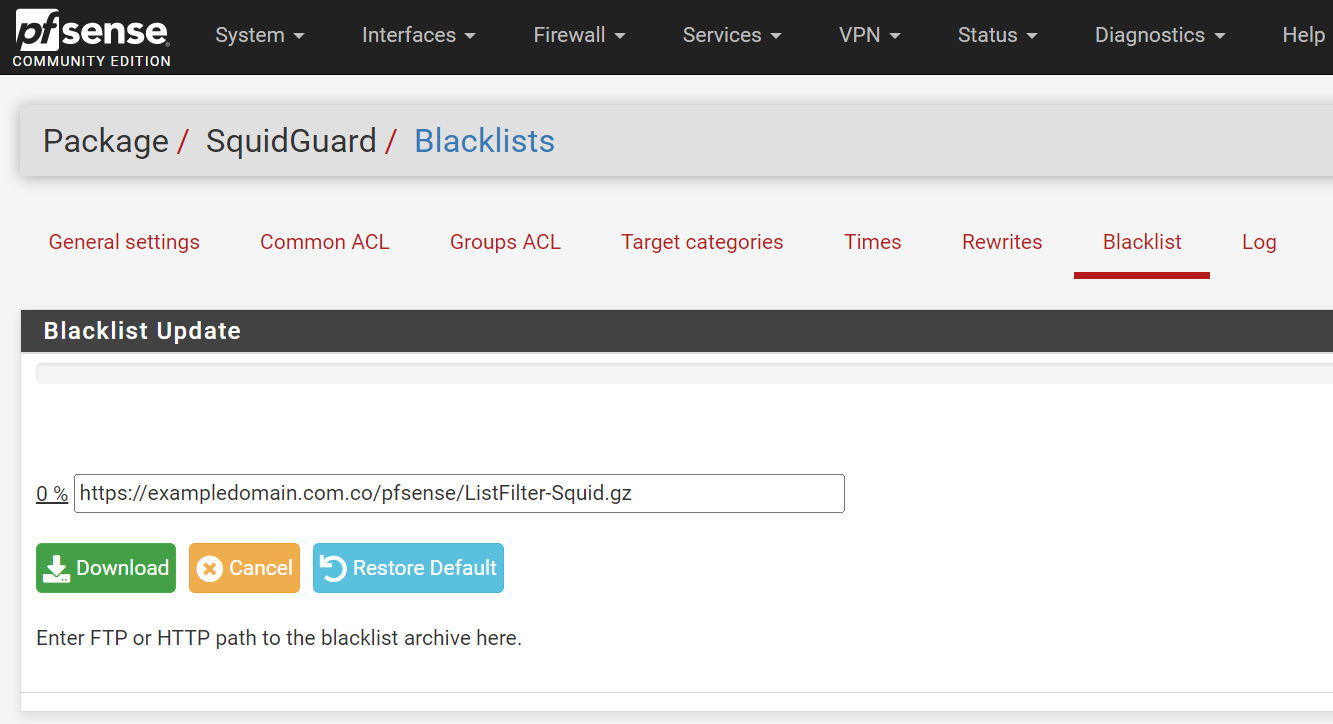Click the Blacklists breadcrumb link
Image resolution: width=1333 pixels, height=724 pixels.
click(484, 141)
